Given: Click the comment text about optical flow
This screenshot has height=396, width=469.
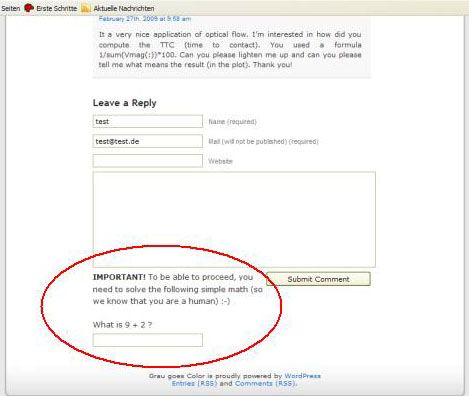Looking at the screenshot, I should [230, 49].
